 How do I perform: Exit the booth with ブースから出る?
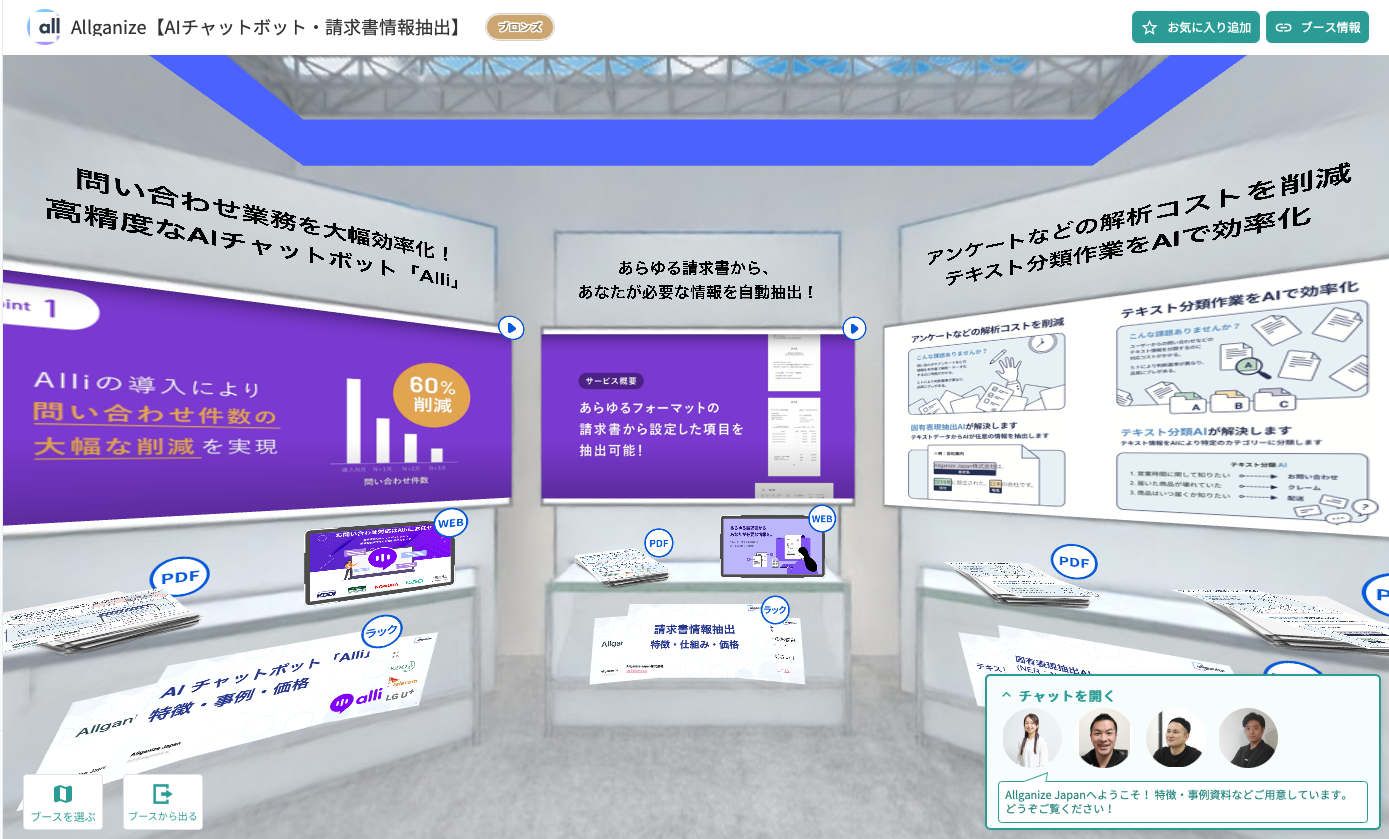[163, 802]
